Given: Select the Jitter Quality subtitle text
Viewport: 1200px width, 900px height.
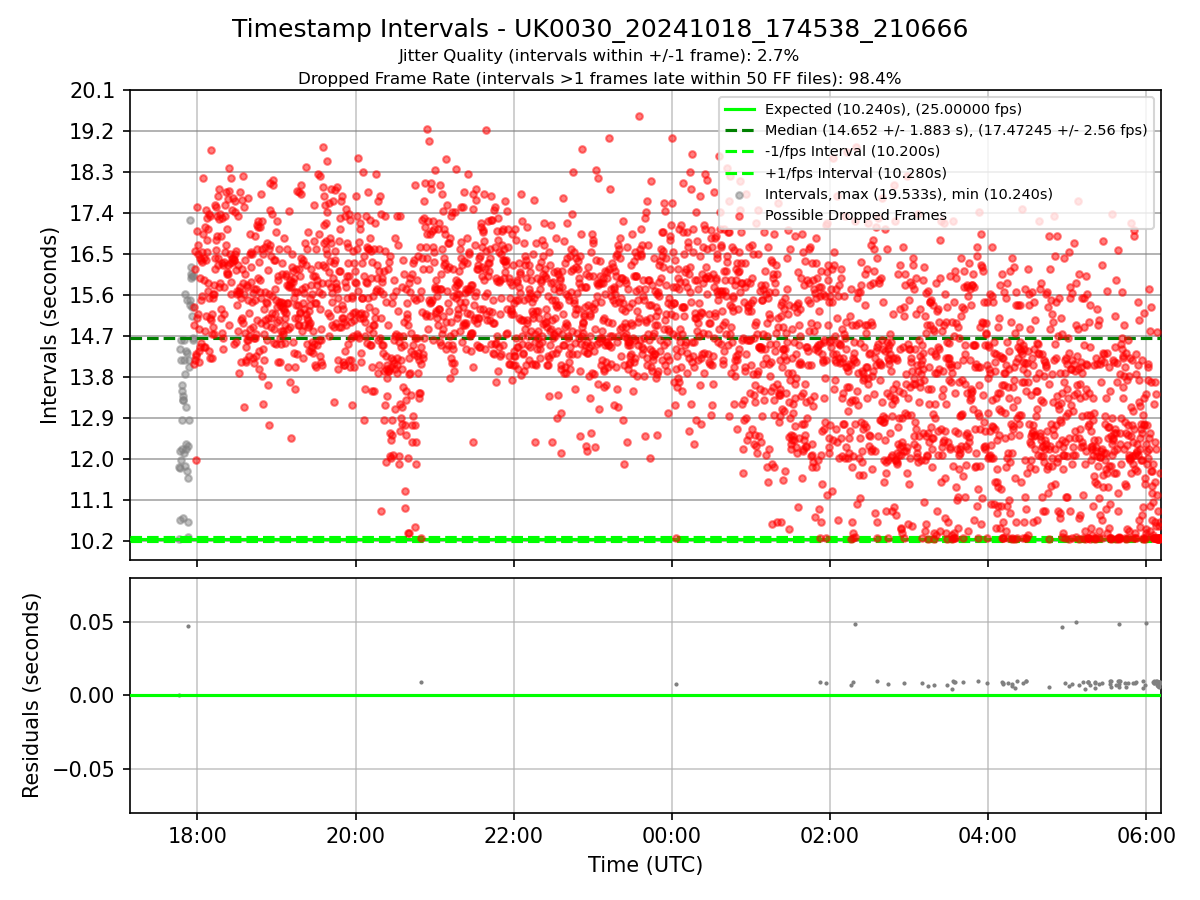Looking at the screenshot, I should tap(599, 56).
